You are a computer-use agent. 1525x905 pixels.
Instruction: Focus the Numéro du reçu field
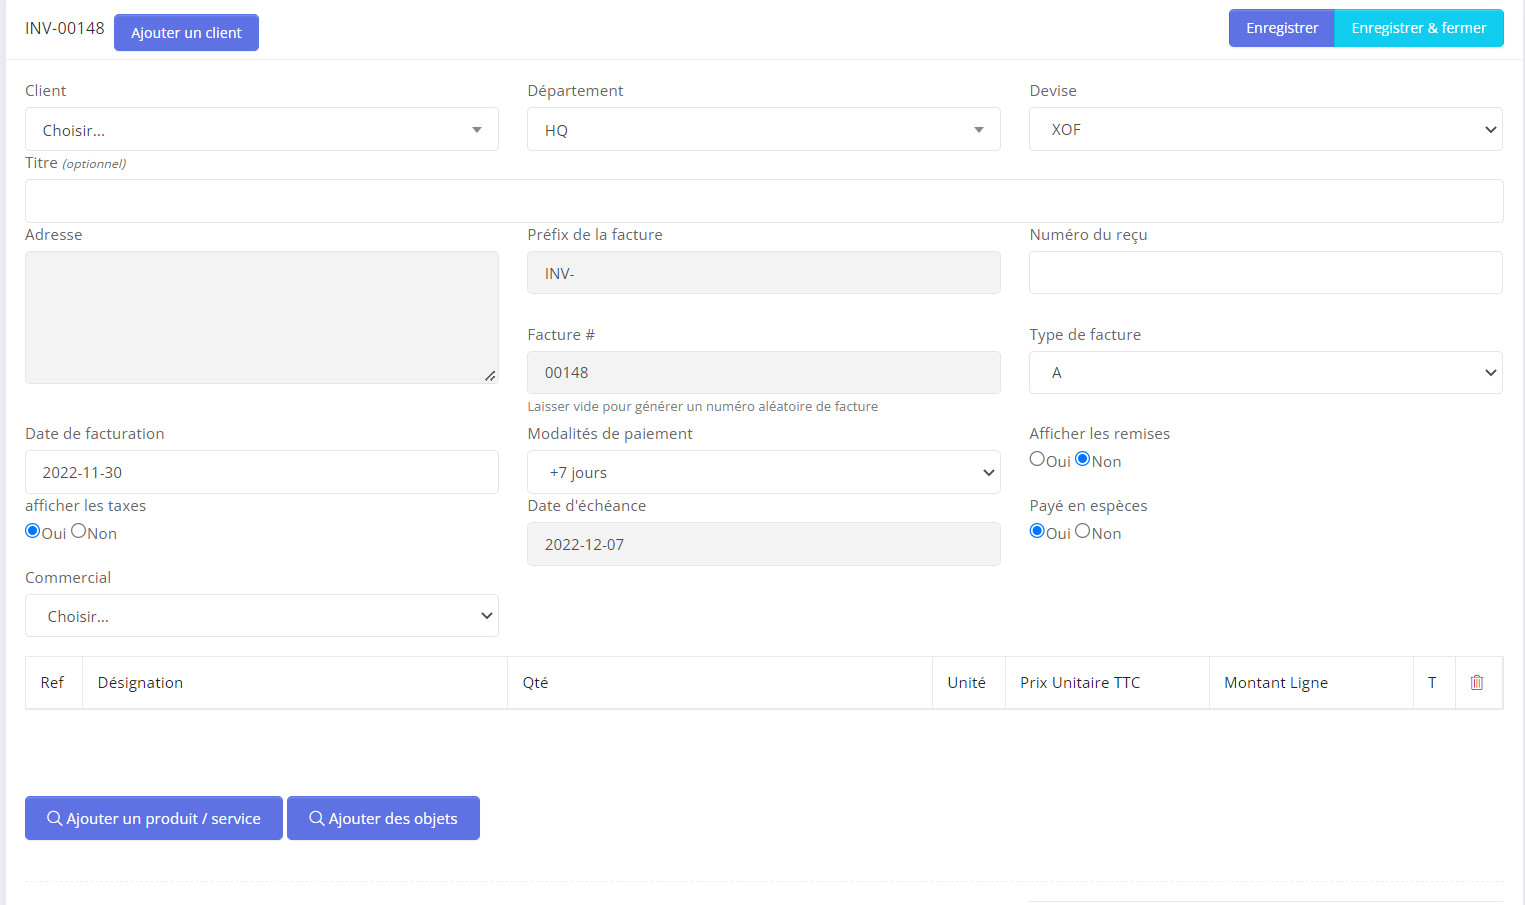[x=1265, y=273]
